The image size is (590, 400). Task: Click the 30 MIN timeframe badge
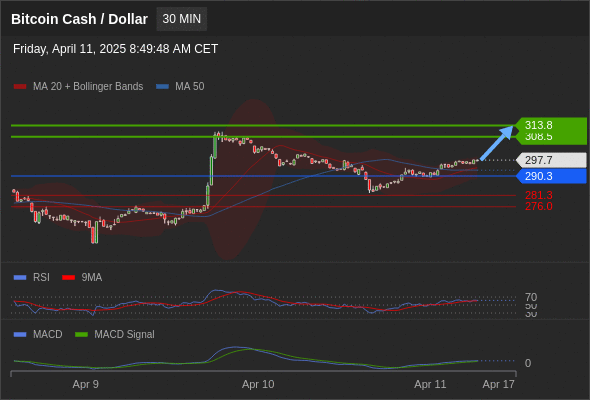click(182, 19)
